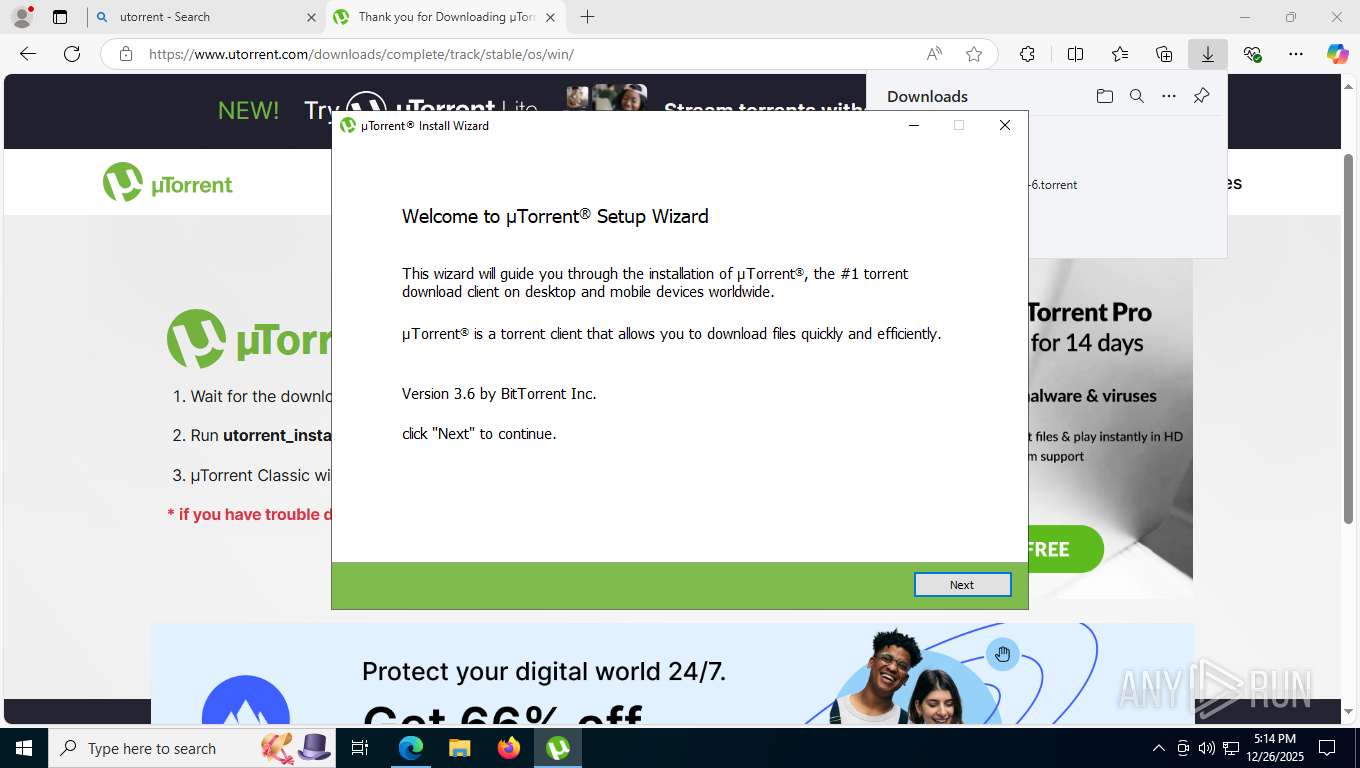Viewport: 1360px width, 768px height.
Task: Open volume control in the system tray
Action: tap(1207, 748)
